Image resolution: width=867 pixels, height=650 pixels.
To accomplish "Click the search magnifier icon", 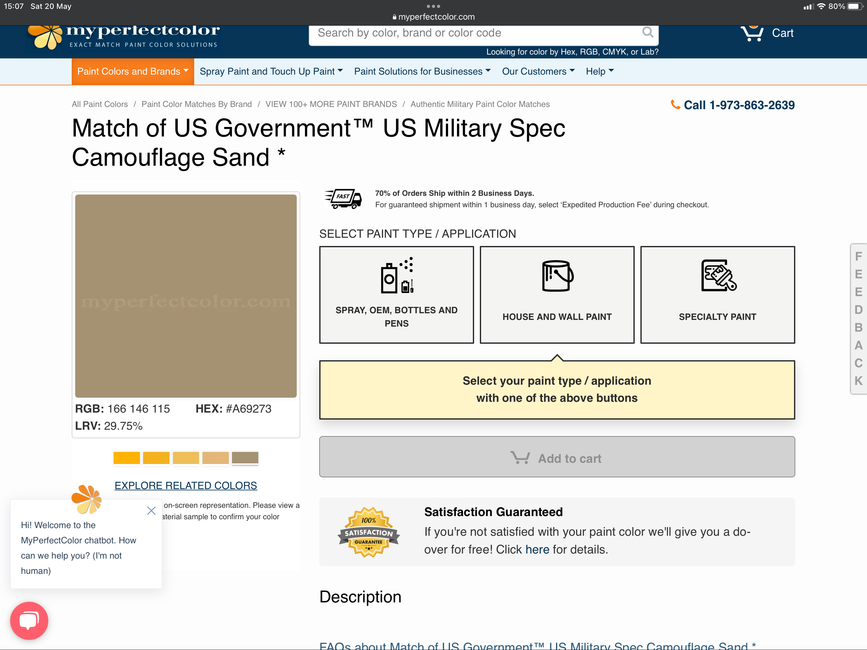I will [647, 33].
